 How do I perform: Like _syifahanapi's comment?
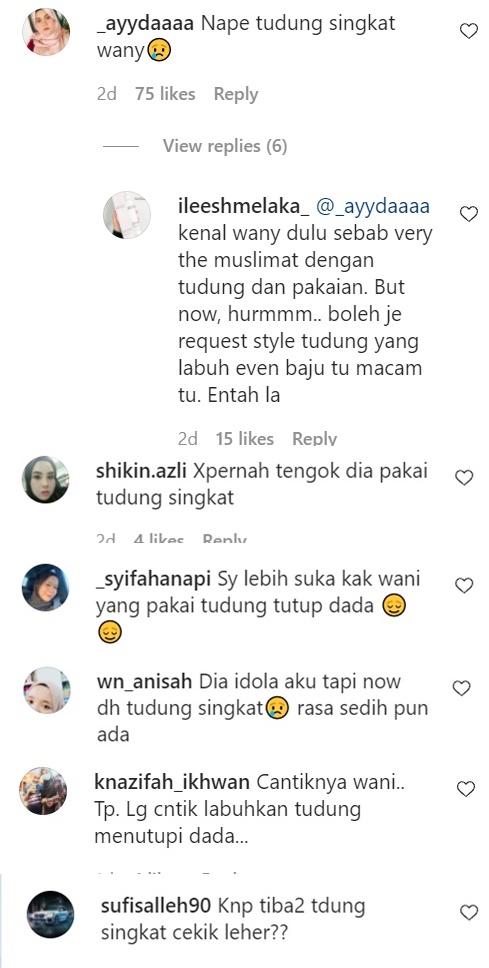(464, 585)
